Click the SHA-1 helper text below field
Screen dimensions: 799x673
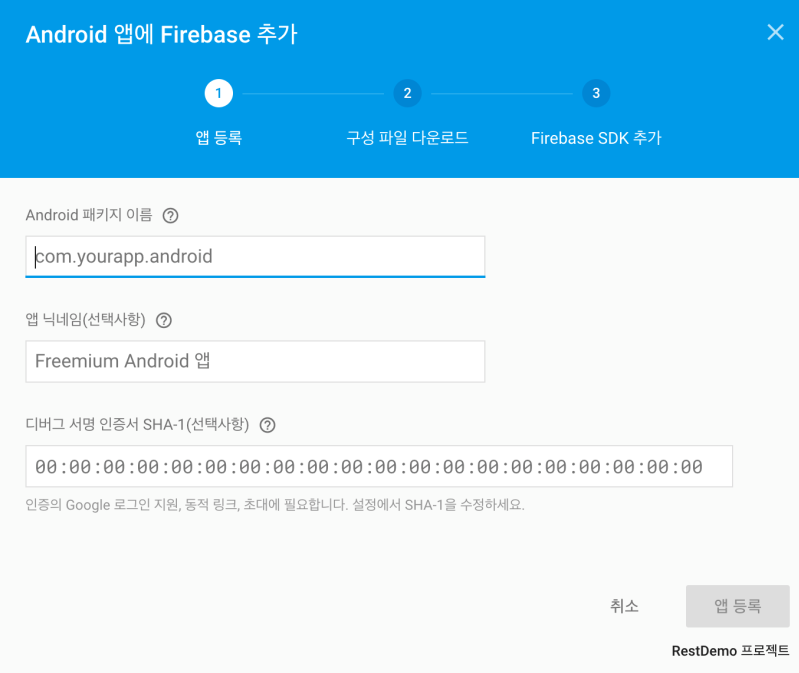(x=275, y=505)
